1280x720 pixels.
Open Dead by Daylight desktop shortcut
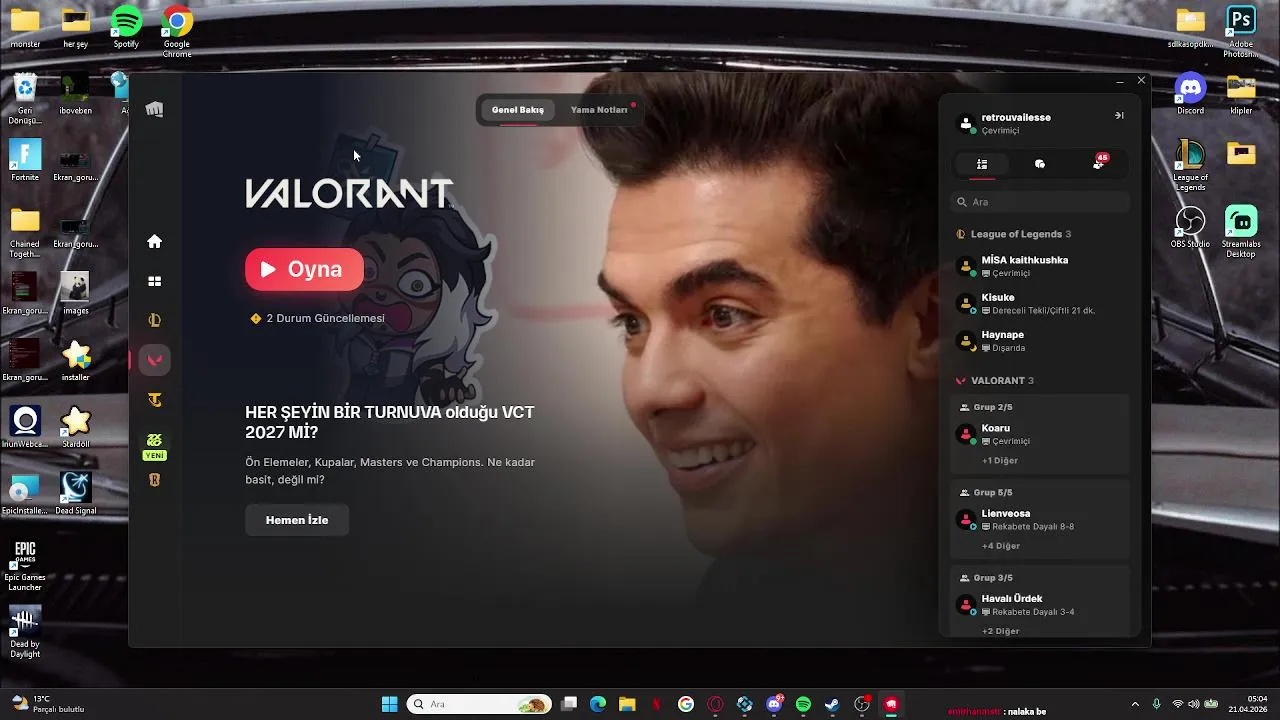(x=25, y=631)
